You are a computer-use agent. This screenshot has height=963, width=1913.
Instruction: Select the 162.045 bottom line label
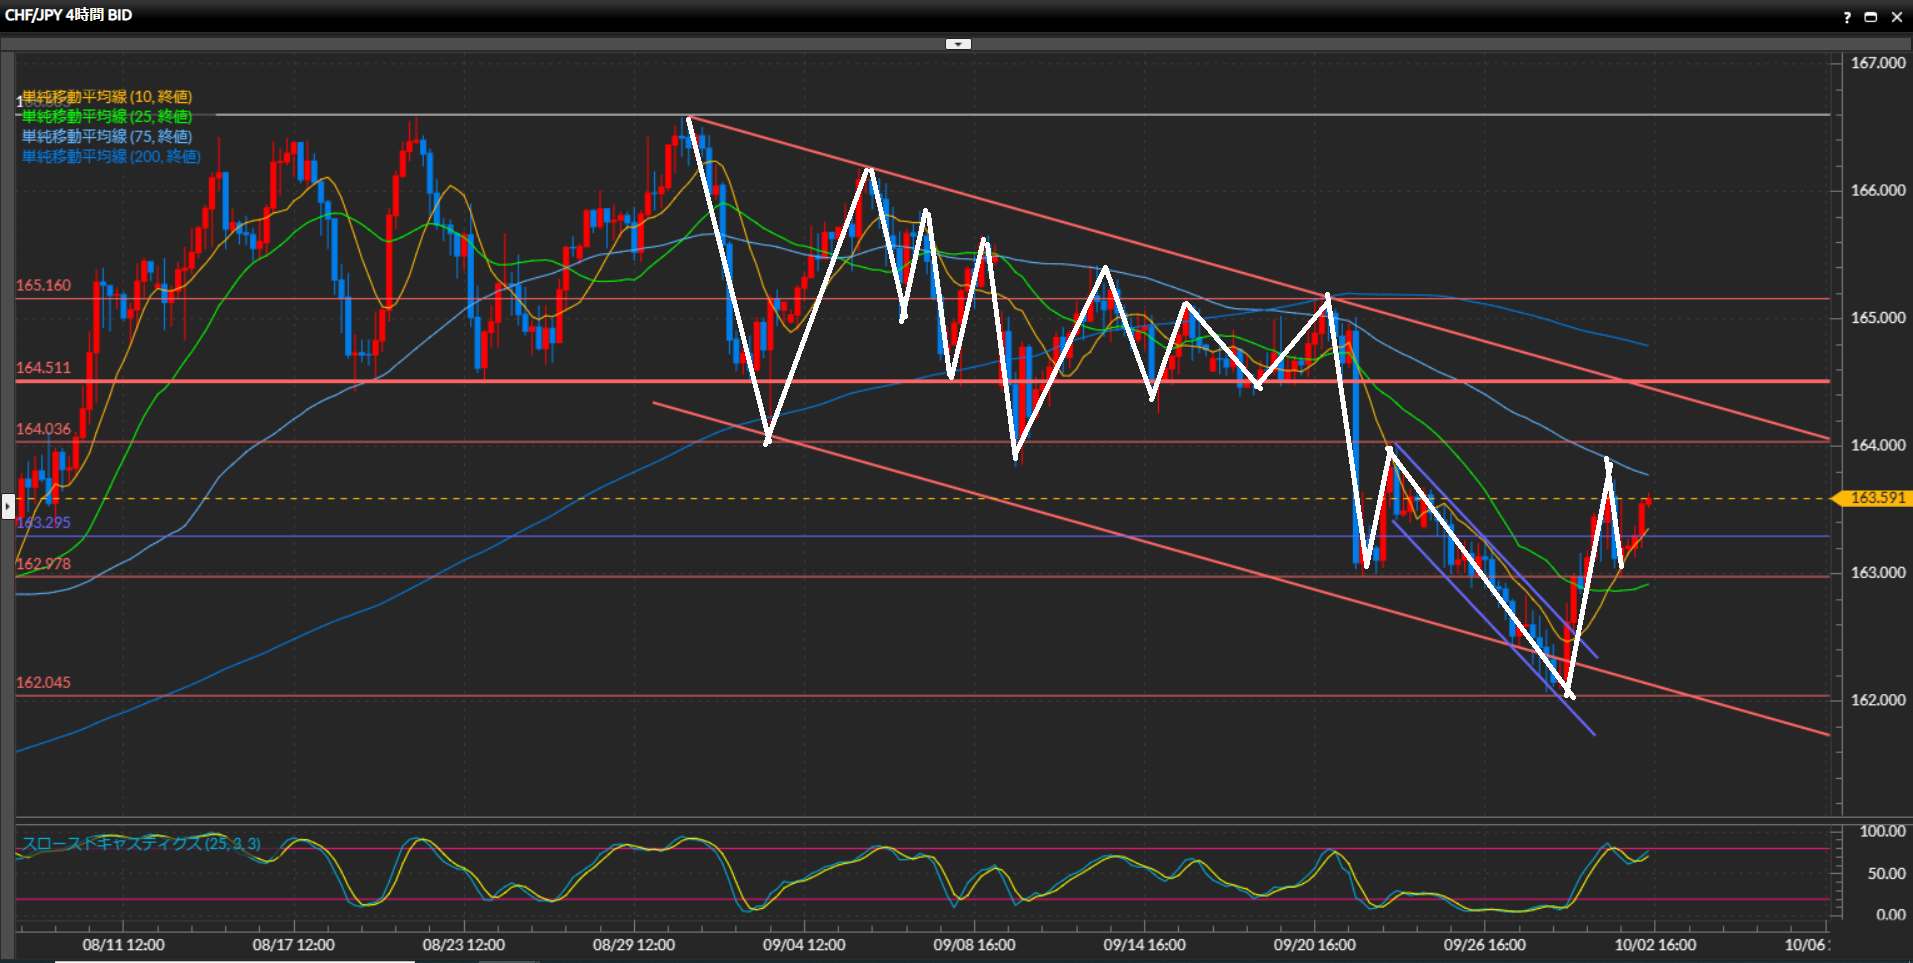pyautogui.click(x=44, y=683)
